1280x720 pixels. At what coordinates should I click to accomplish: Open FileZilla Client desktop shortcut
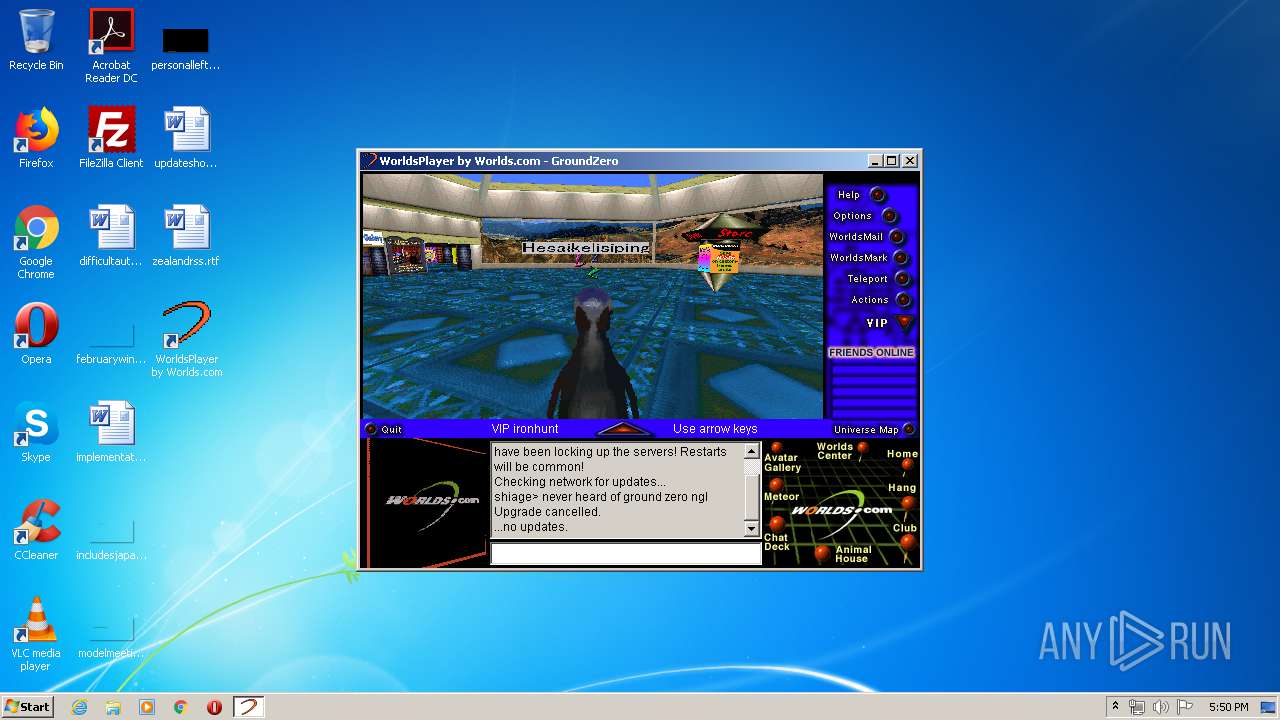111,138
